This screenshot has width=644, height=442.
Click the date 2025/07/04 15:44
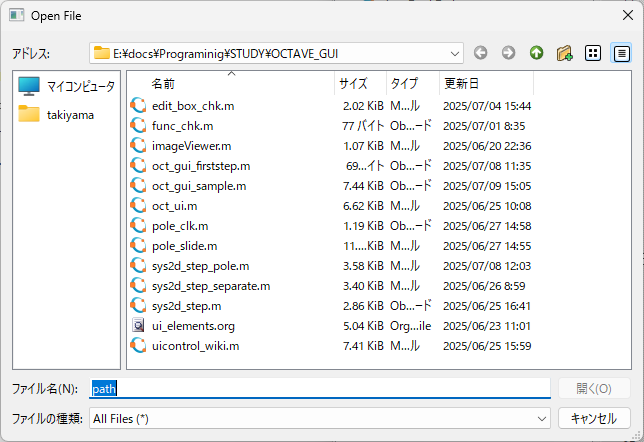(x=487, y=106)
